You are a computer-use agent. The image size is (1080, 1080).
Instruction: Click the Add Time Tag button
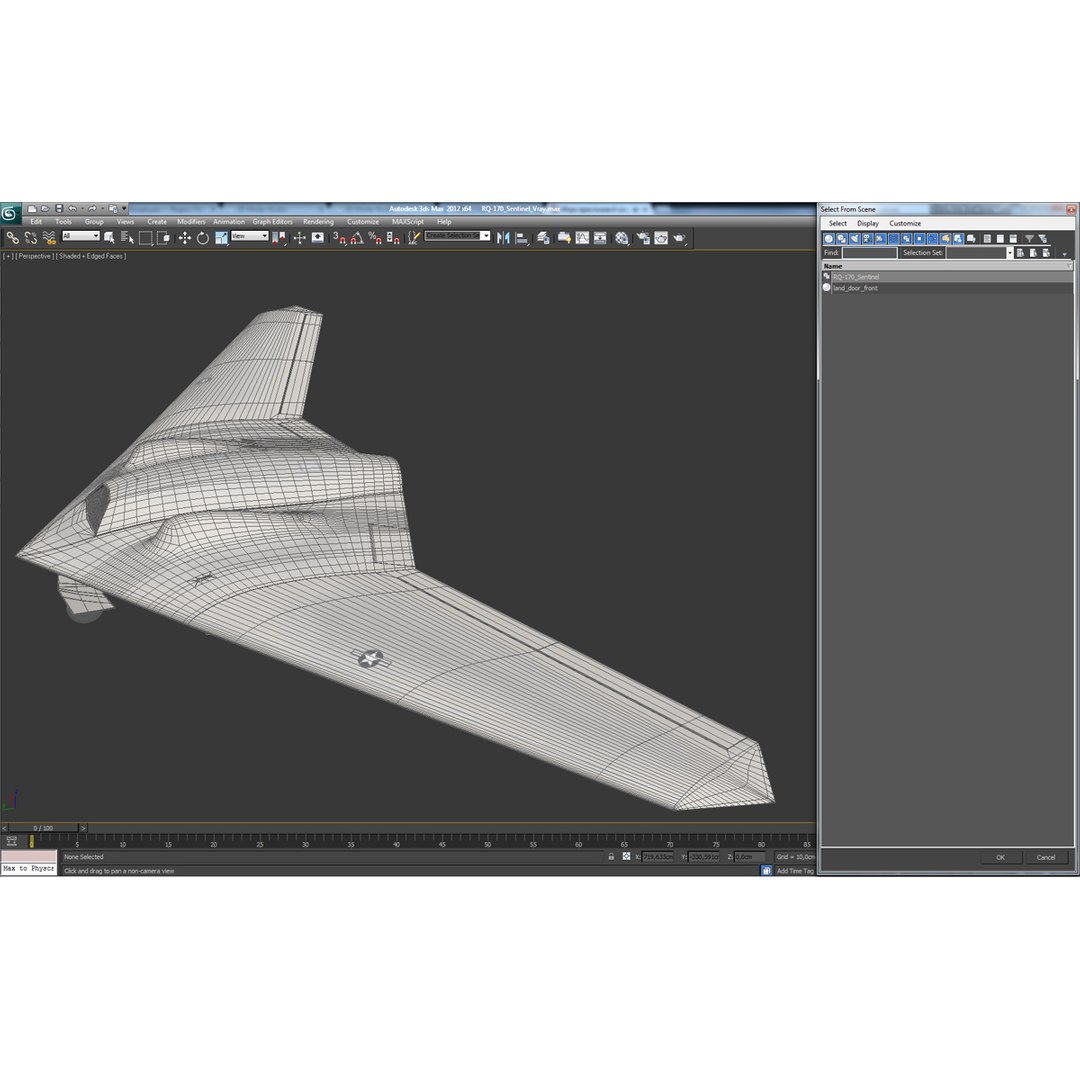point(795,871)
